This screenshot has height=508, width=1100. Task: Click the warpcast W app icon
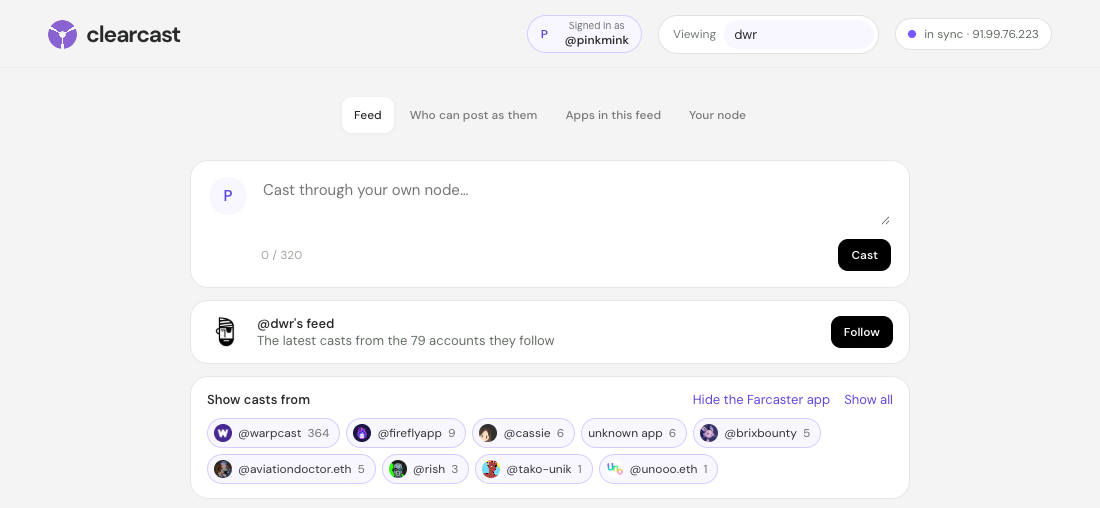click(223, 433)
